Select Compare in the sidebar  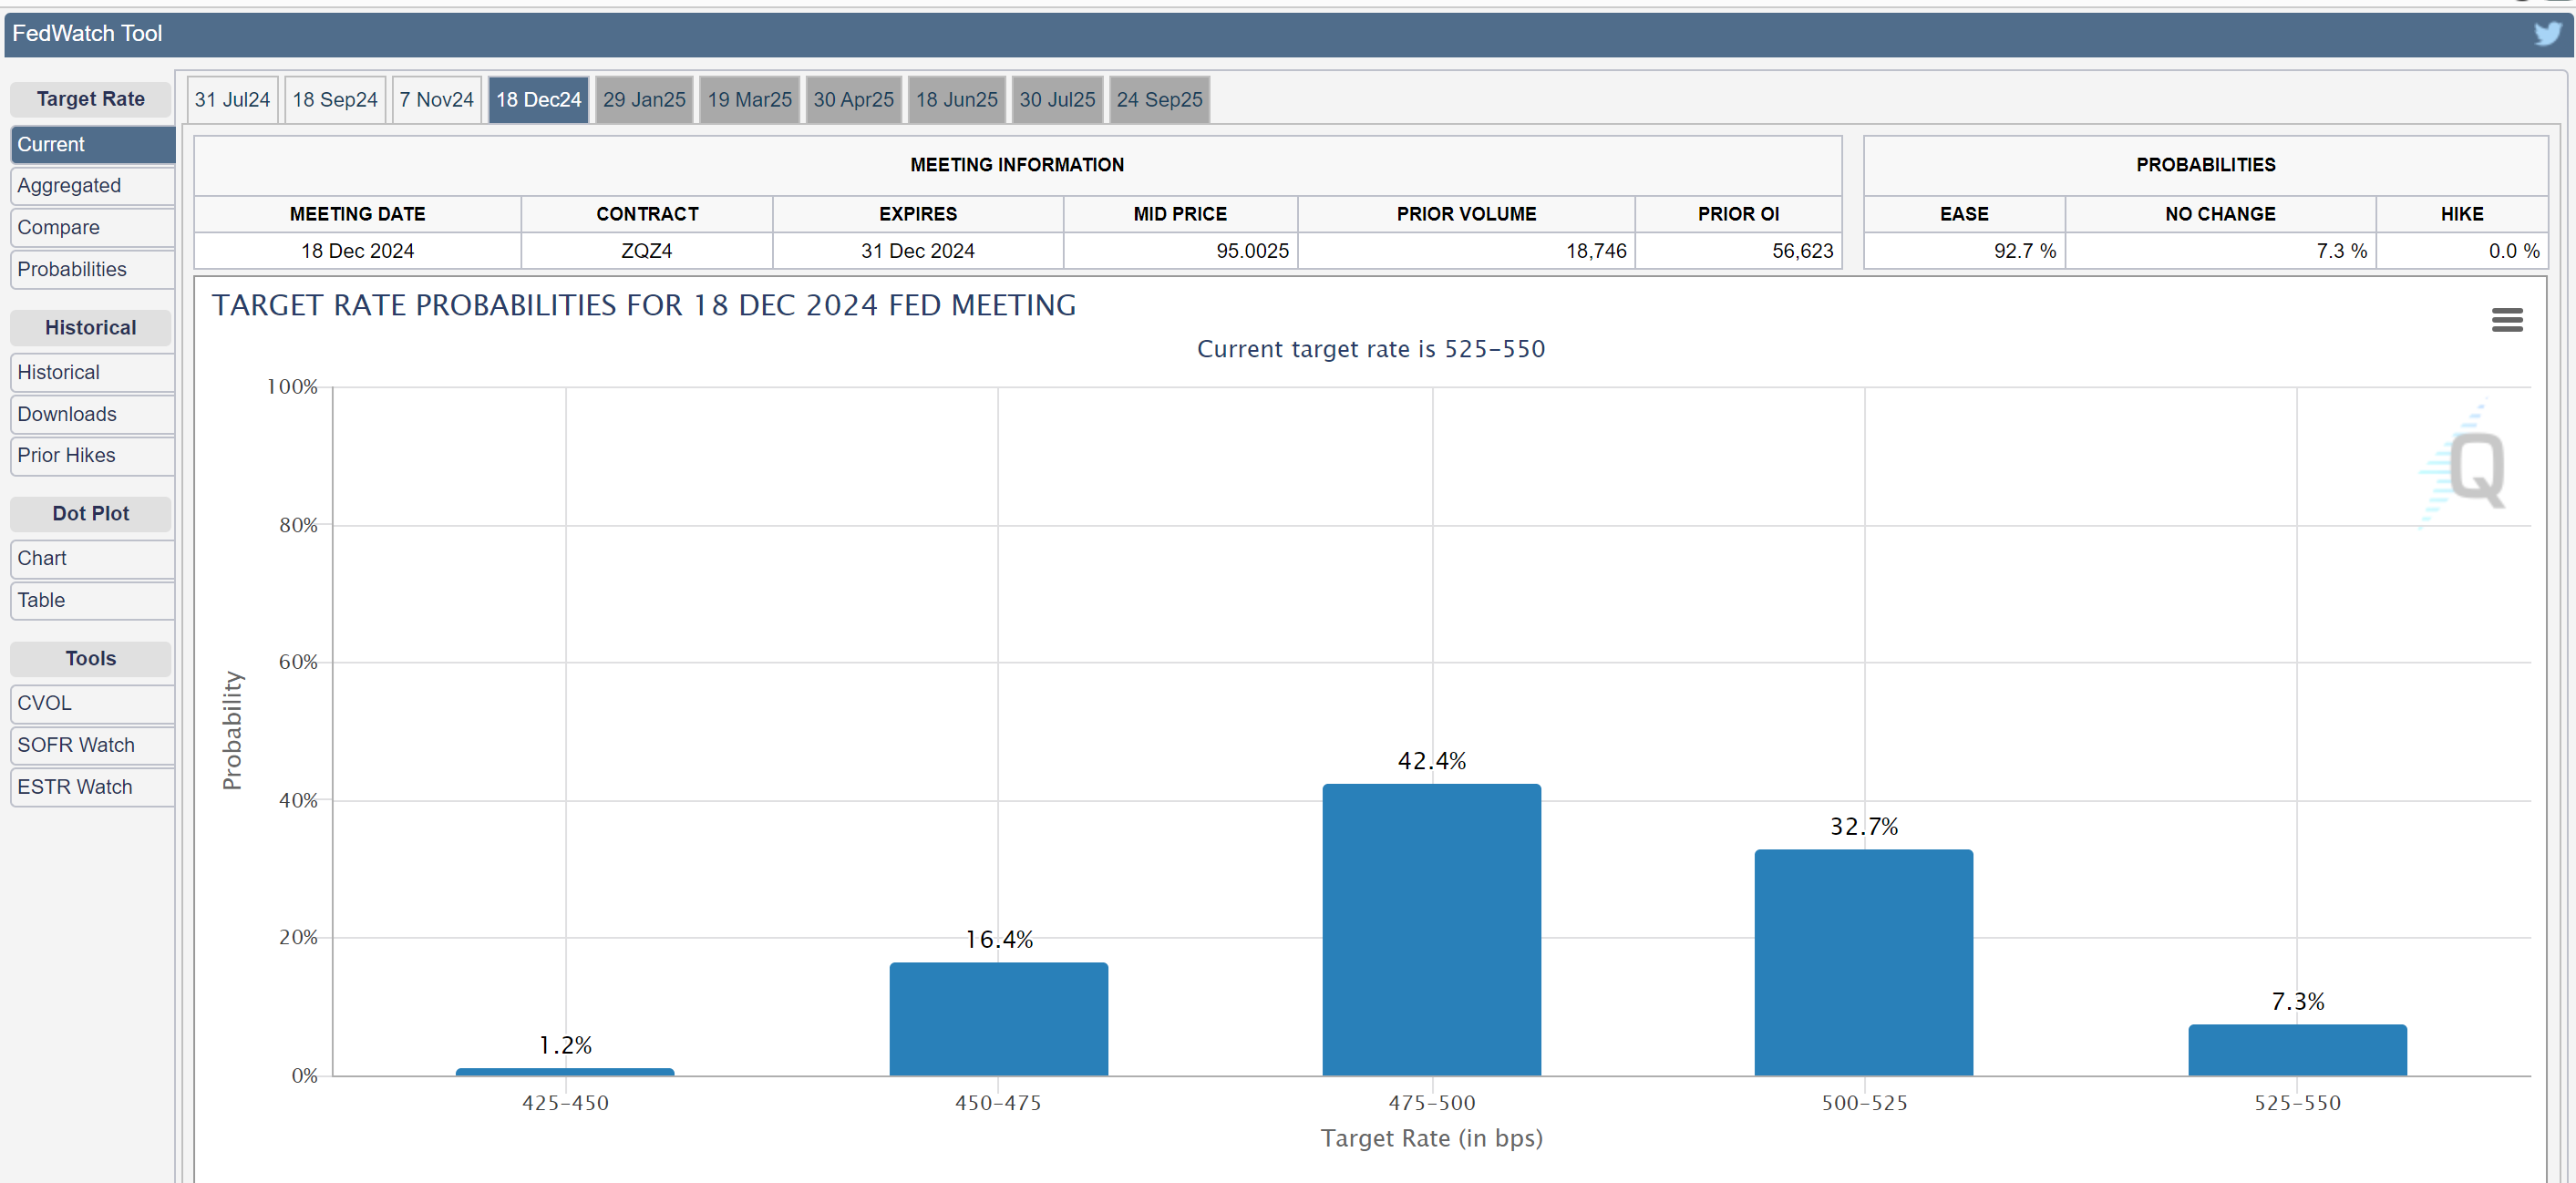point(91,228)
